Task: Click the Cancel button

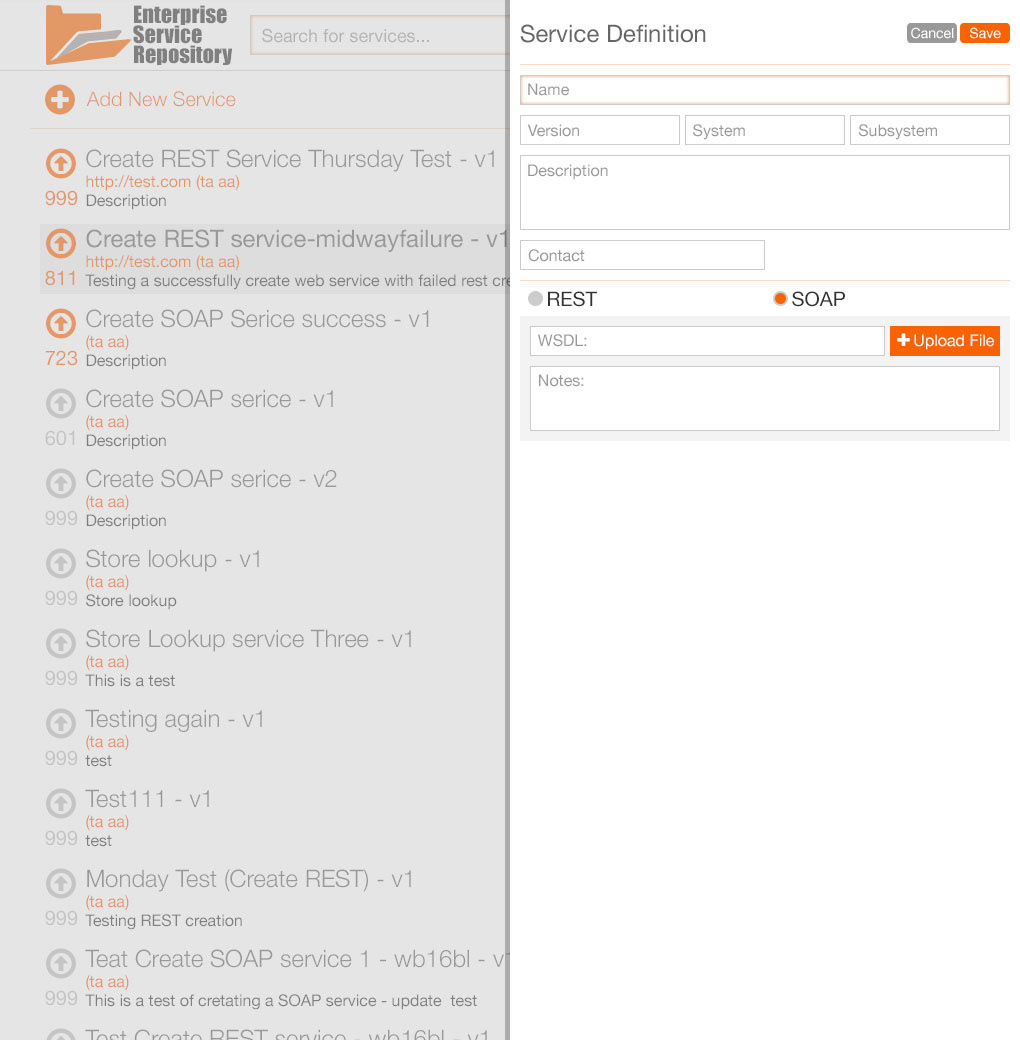Action: 931,33
